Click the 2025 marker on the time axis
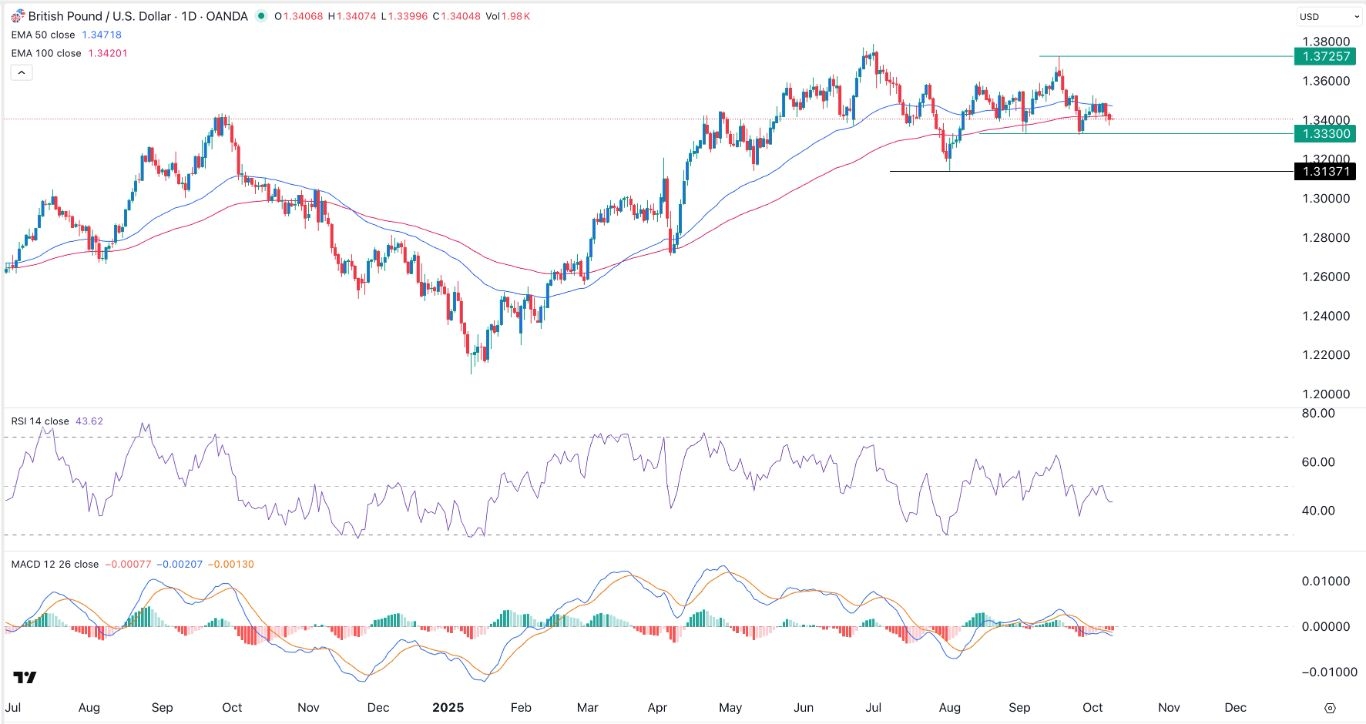The height and width of the screenshot is (724, 1366). pyautogui.click(x=448, y=707)
